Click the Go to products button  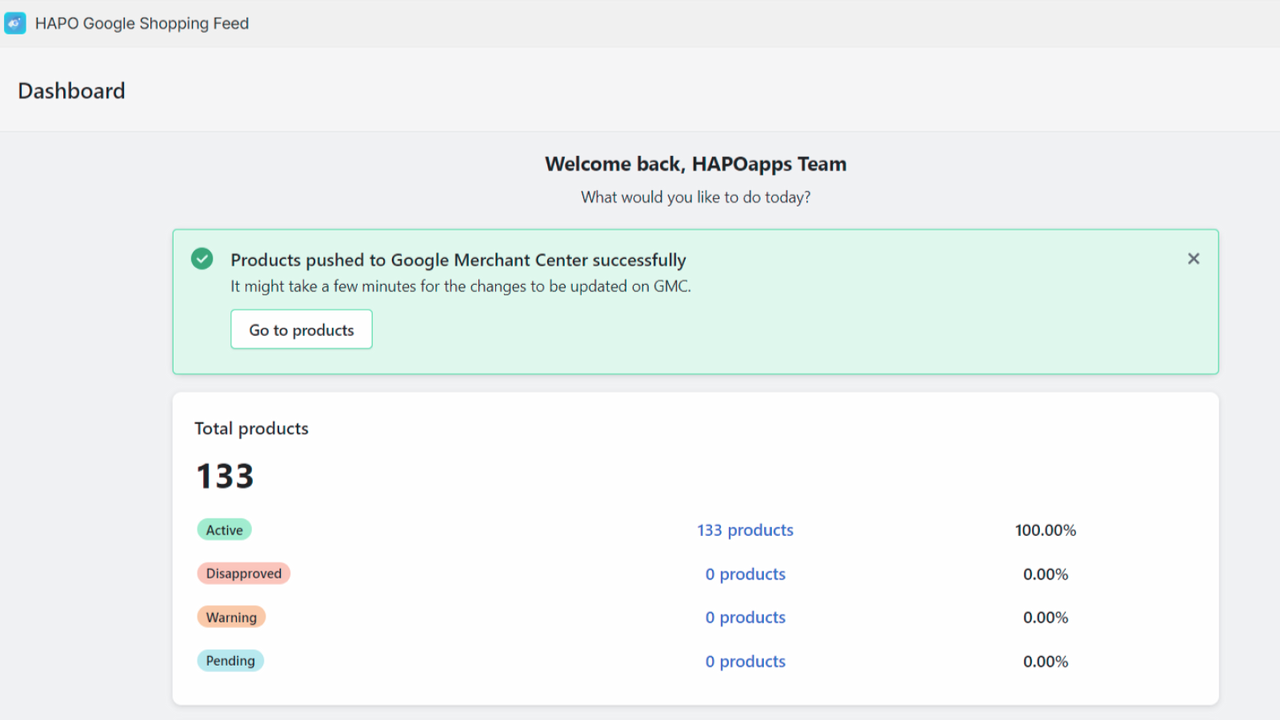[301, 330]
